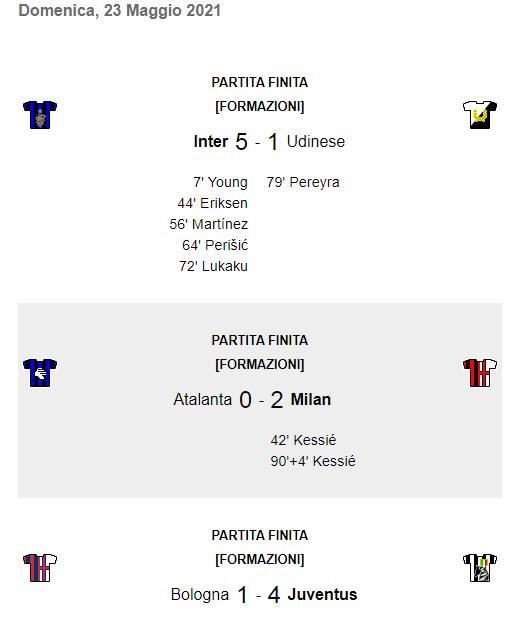Screen dimensions: 515x623
Task: Open FORMAZIONI for Atalanta vs Milan
Action: [259, 364]
